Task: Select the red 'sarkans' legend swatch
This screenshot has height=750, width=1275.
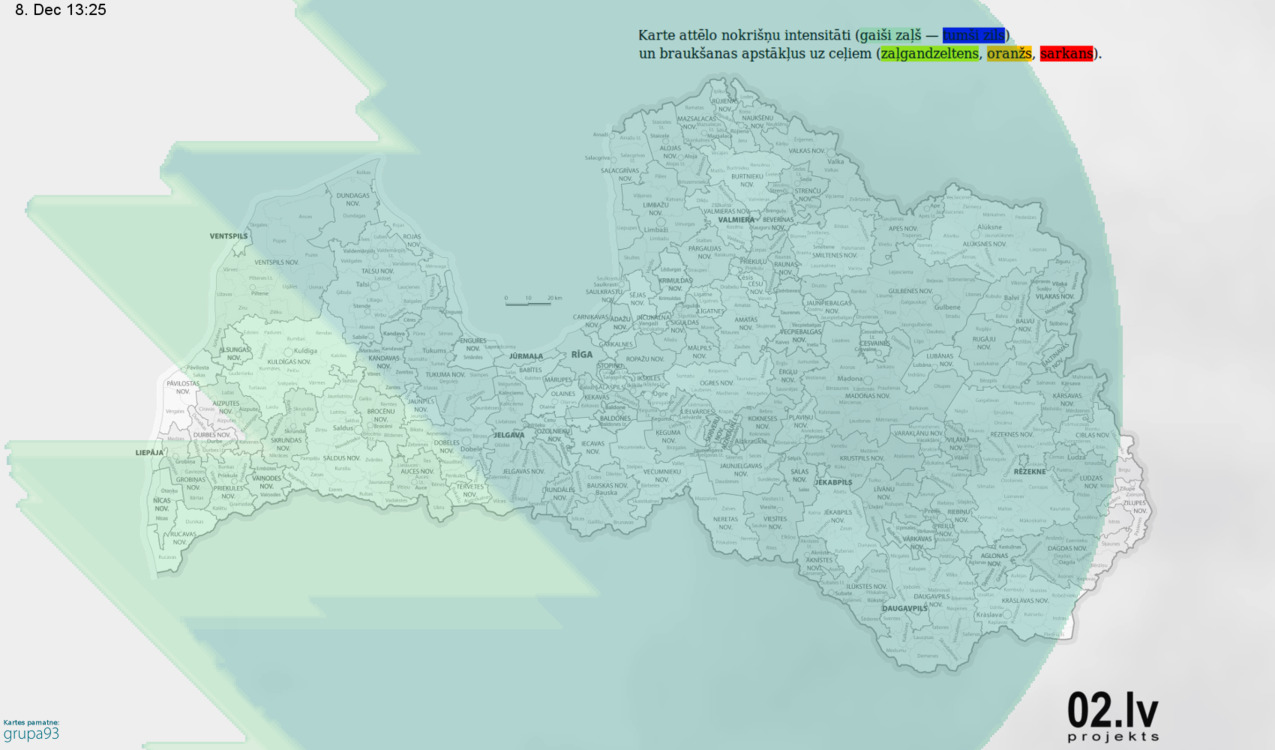Action: tap(1066, 53)
